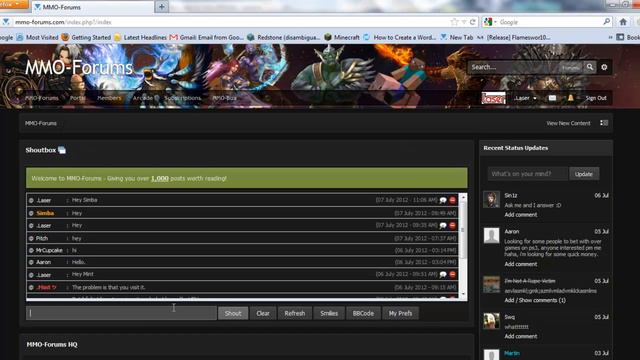The width and height of the screenshot is (640, 360).
Task: Click the Shoutbox popup icon next to title
Action: 62,150
